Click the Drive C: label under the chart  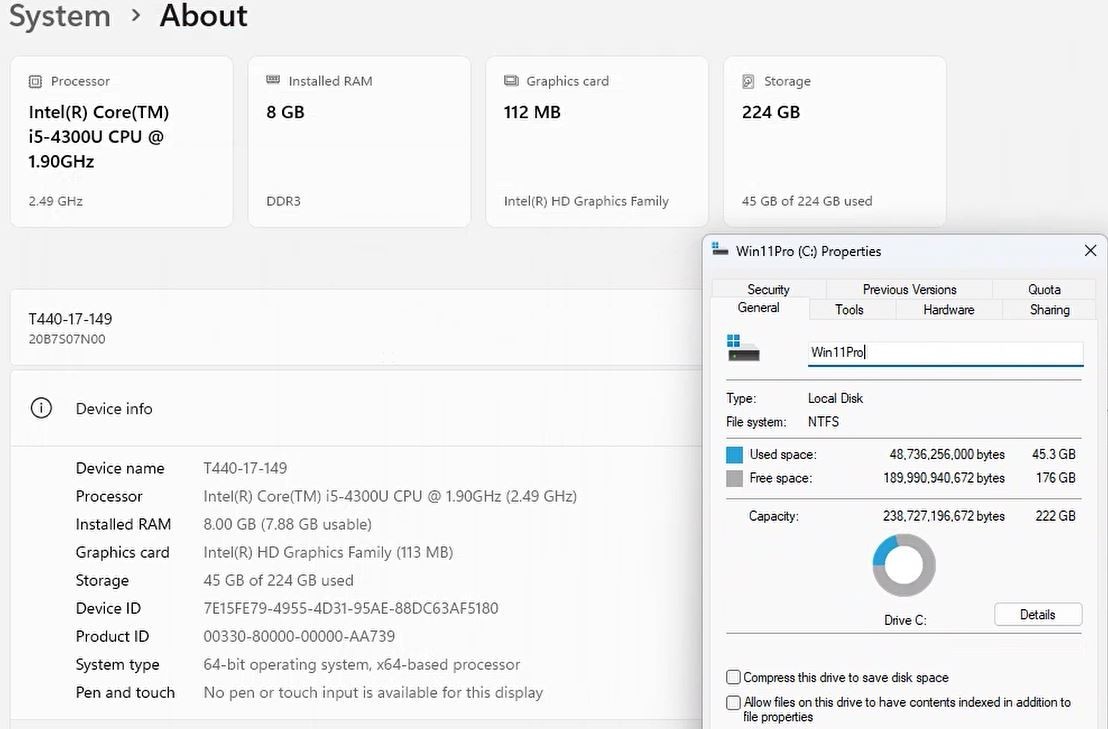[x=905, y=620]
